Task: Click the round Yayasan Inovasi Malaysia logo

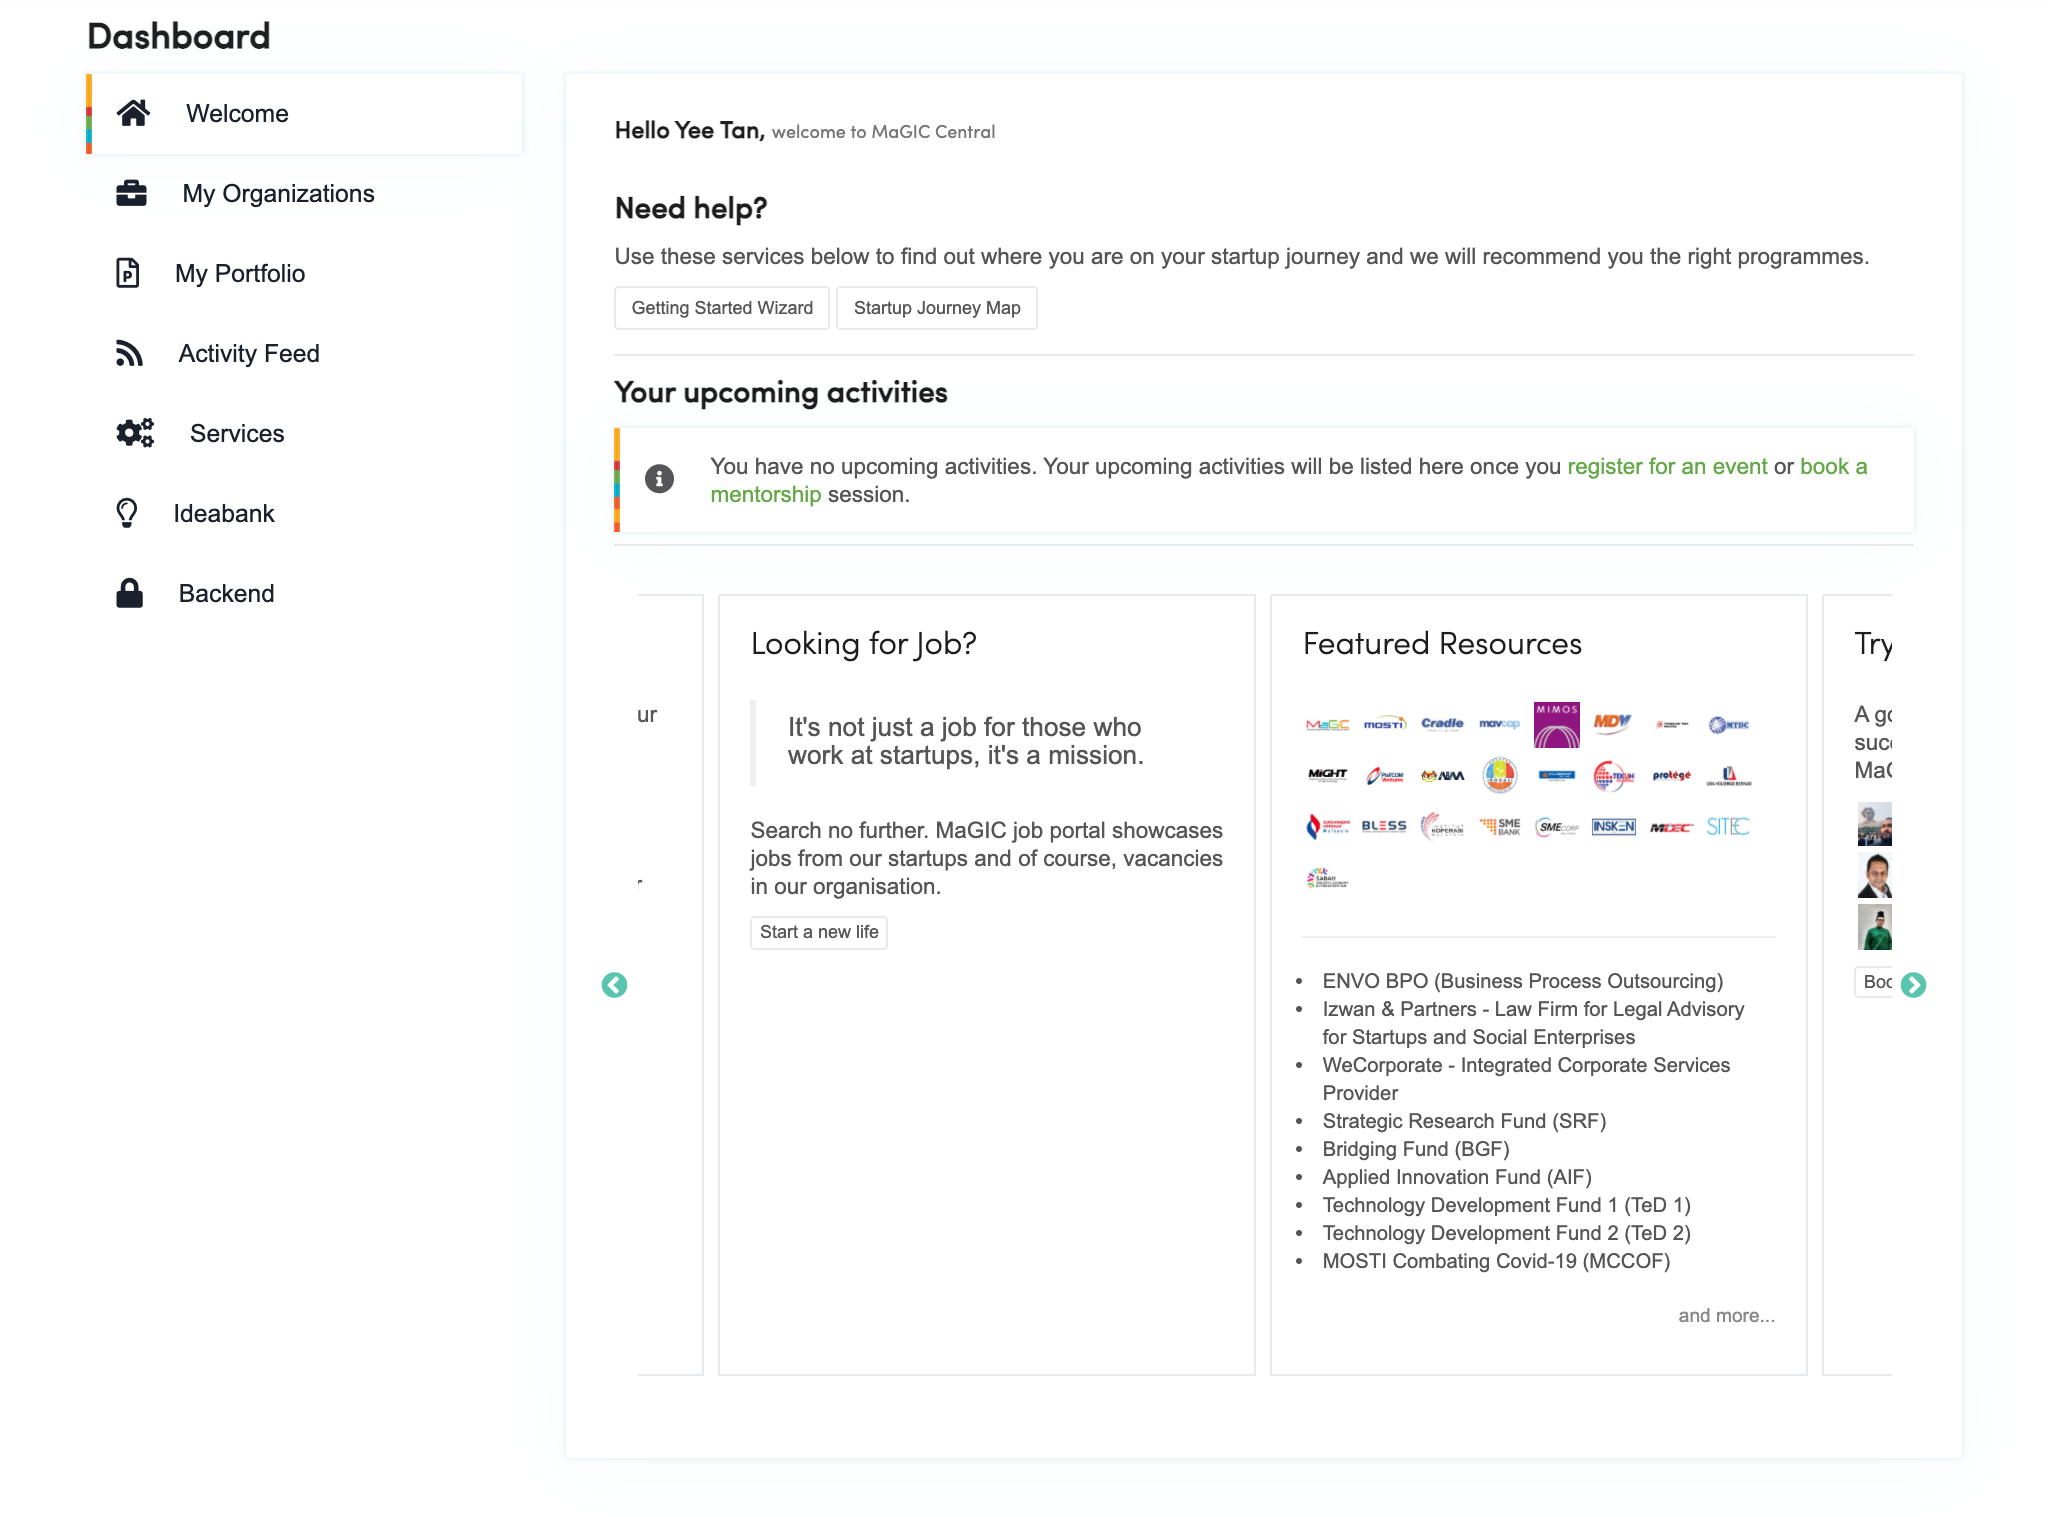Action: tap(1499, 775)
